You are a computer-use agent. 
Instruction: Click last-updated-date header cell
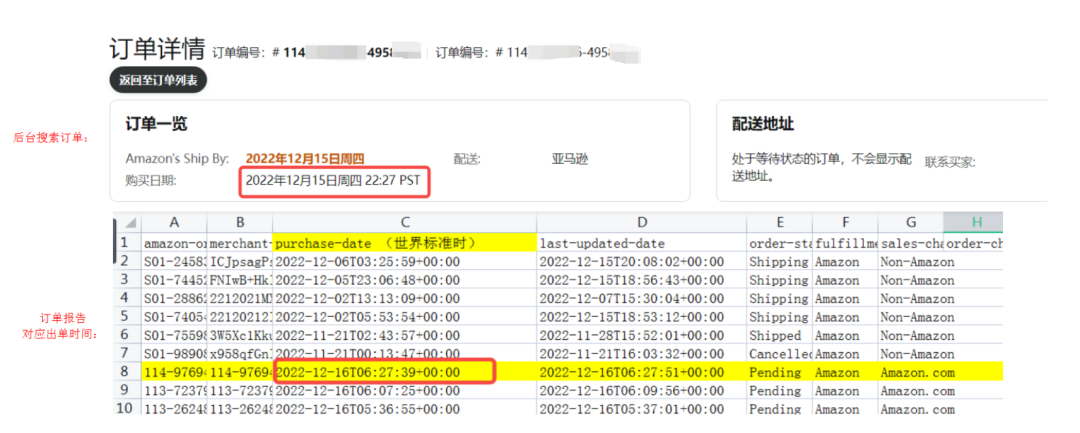[641, 243]
